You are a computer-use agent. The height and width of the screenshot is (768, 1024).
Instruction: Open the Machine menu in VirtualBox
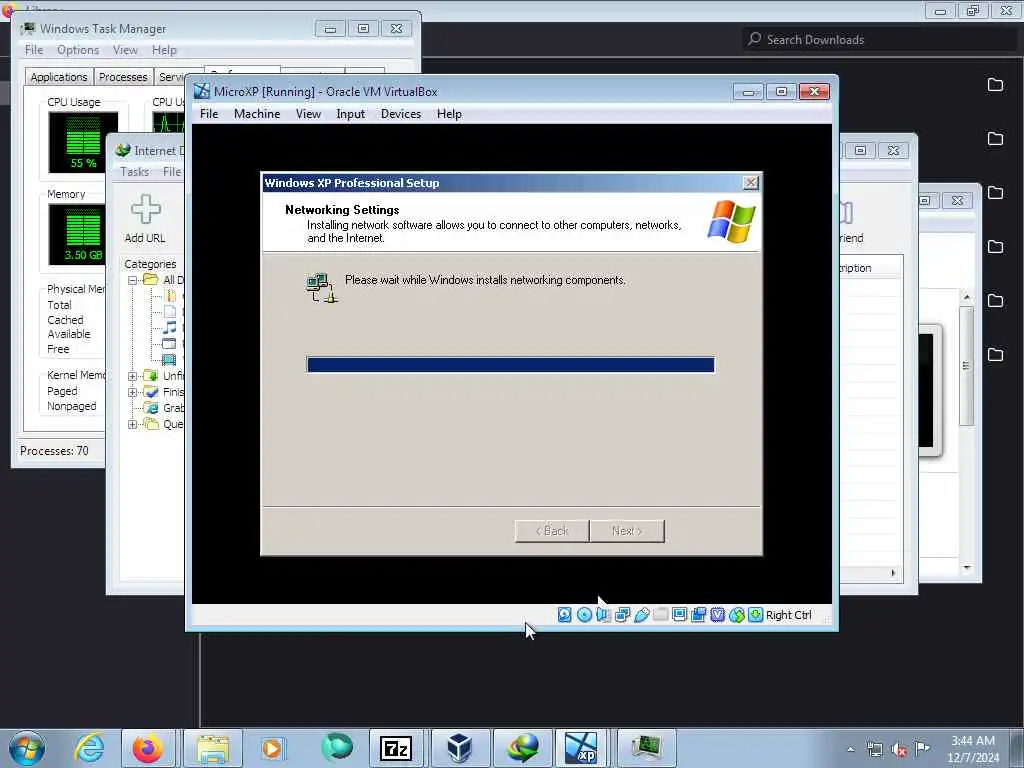tap(257, 114)
